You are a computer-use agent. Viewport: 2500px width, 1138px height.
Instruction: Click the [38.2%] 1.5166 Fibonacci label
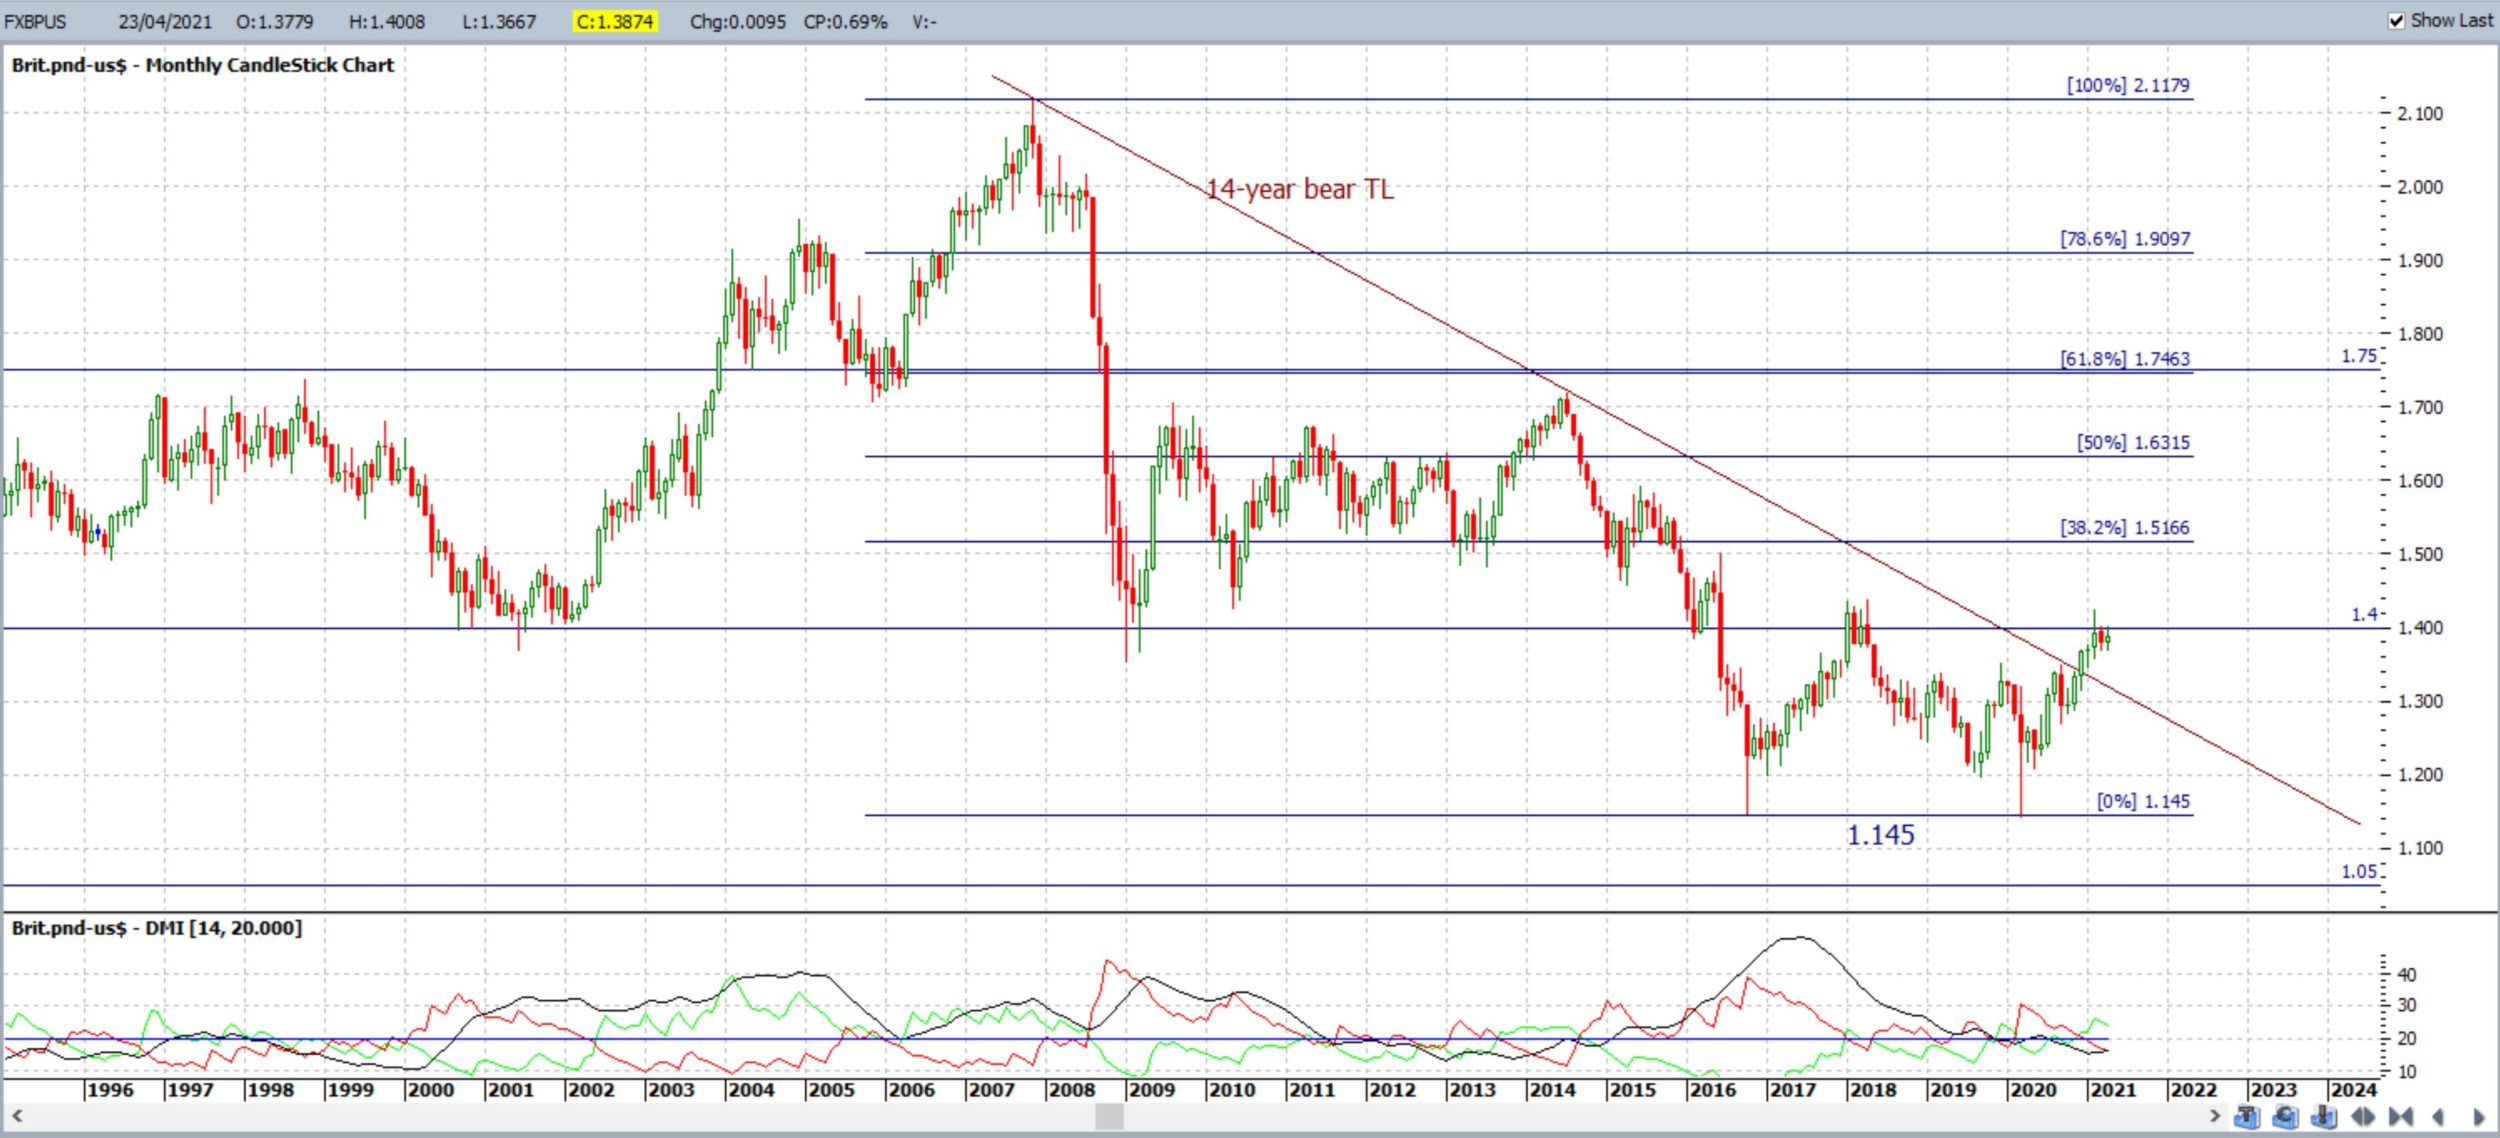click(2125, 527)
